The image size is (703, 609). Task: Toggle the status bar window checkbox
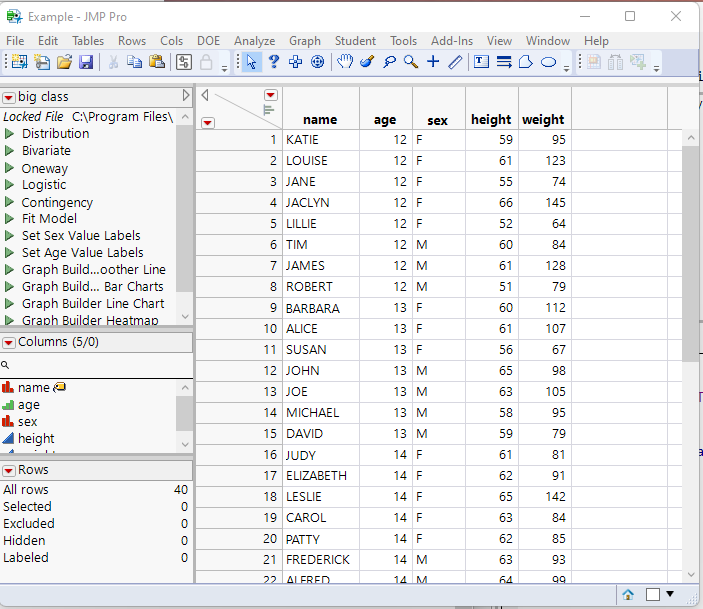pos(652,594)
